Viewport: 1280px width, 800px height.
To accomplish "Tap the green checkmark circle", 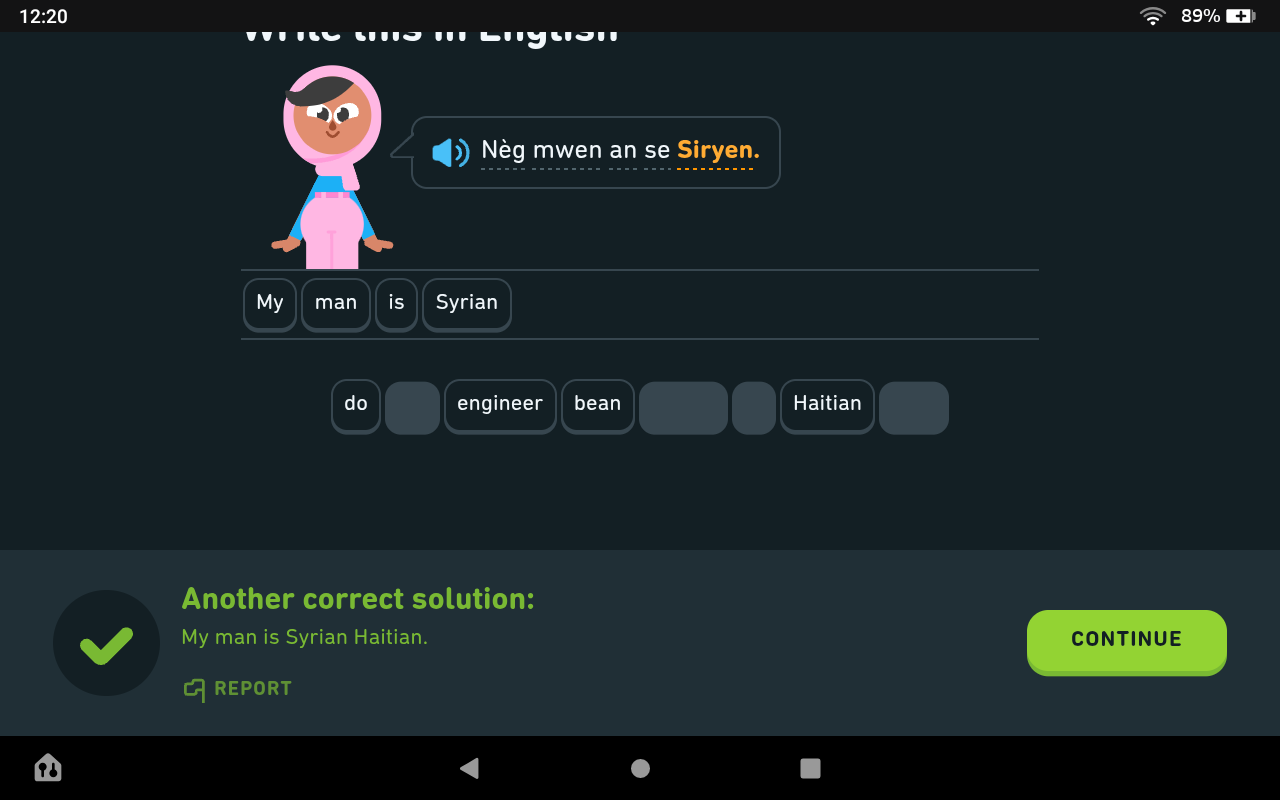I will tap(106, 643).
